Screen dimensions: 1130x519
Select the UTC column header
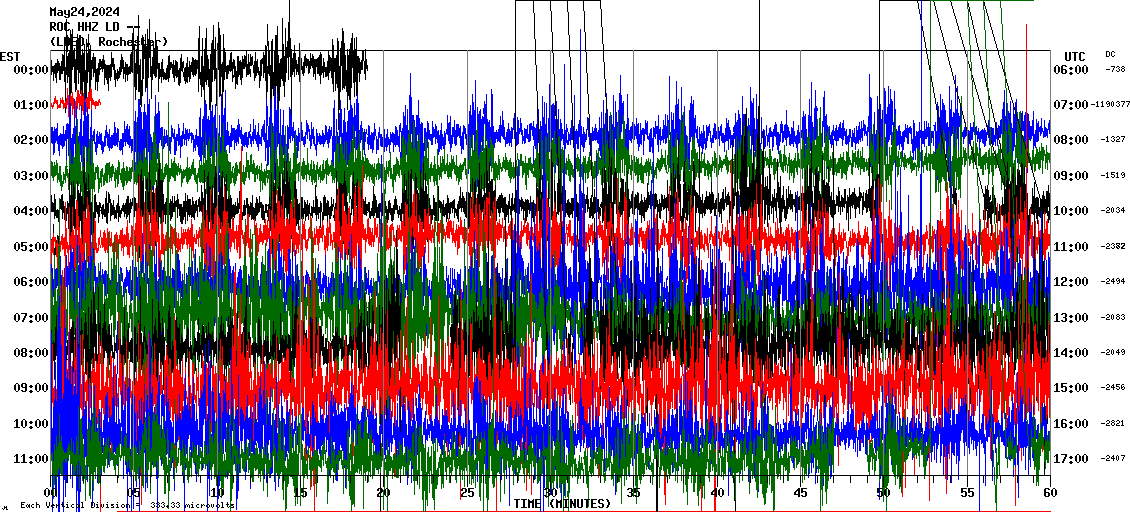tap(1075, 56)
